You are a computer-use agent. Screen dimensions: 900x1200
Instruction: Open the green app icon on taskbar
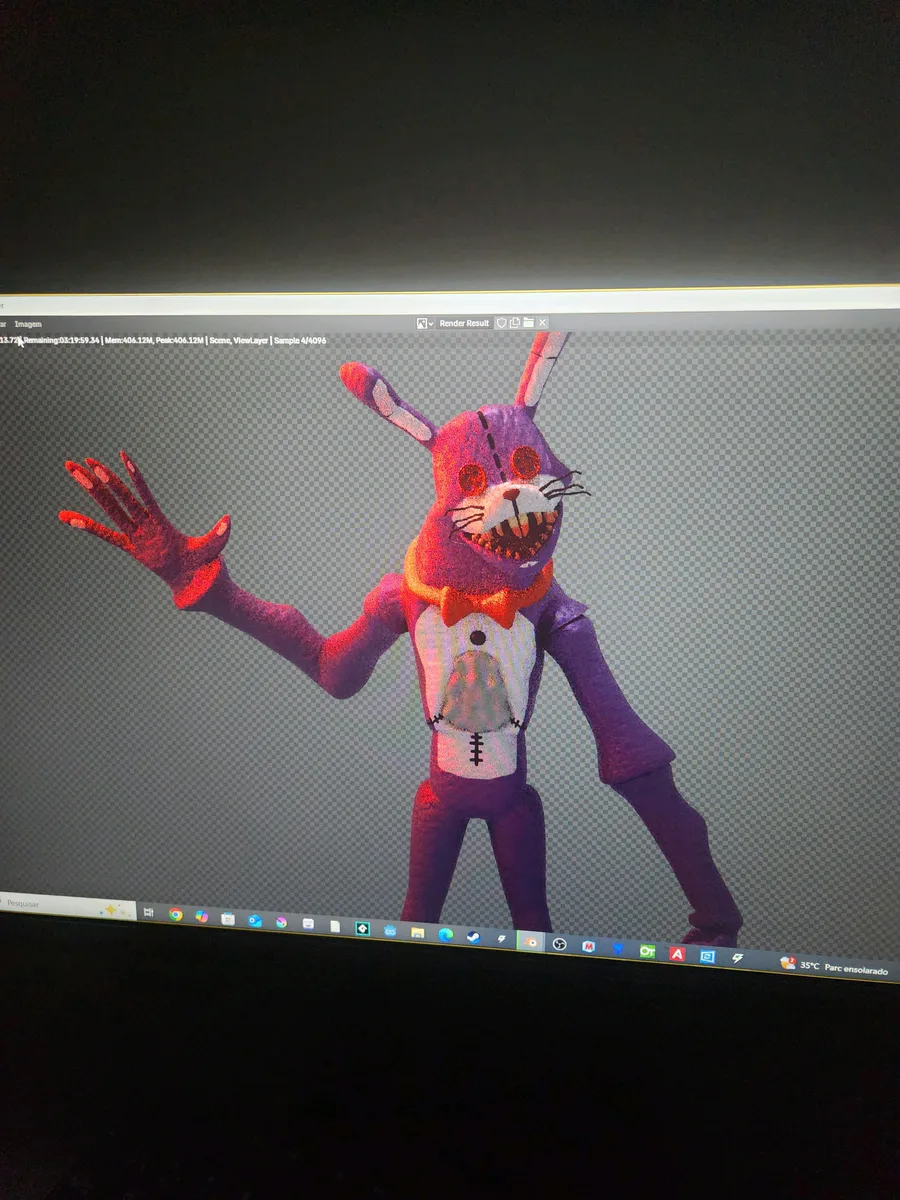pos(647,951)
